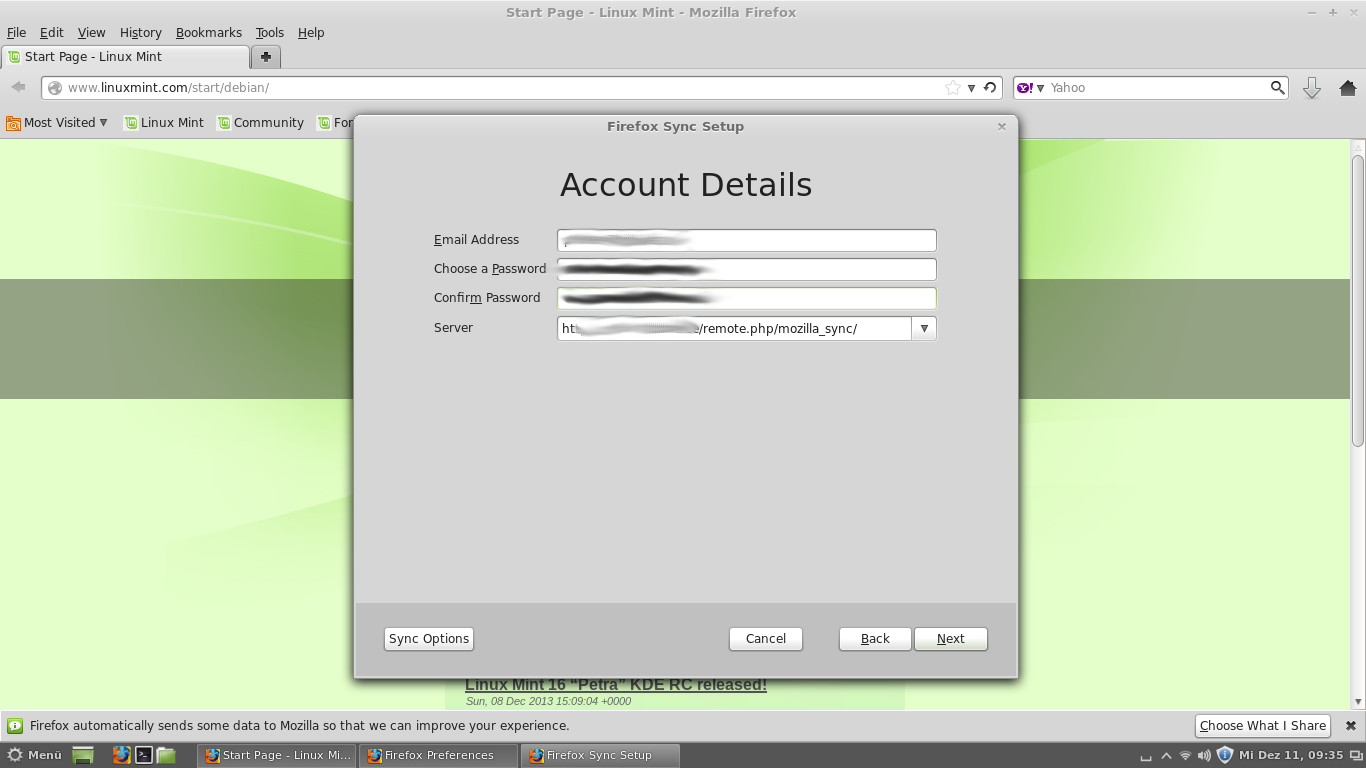Open the new tab plus button
1366x768 pixels.
coord(266,57)
